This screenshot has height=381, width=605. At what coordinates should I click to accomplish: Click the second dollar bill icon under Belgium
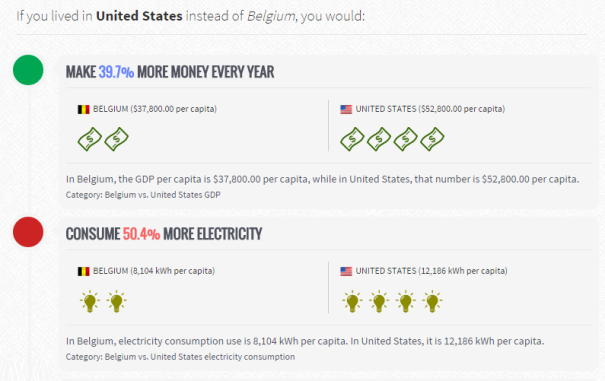tap(117, 139)
